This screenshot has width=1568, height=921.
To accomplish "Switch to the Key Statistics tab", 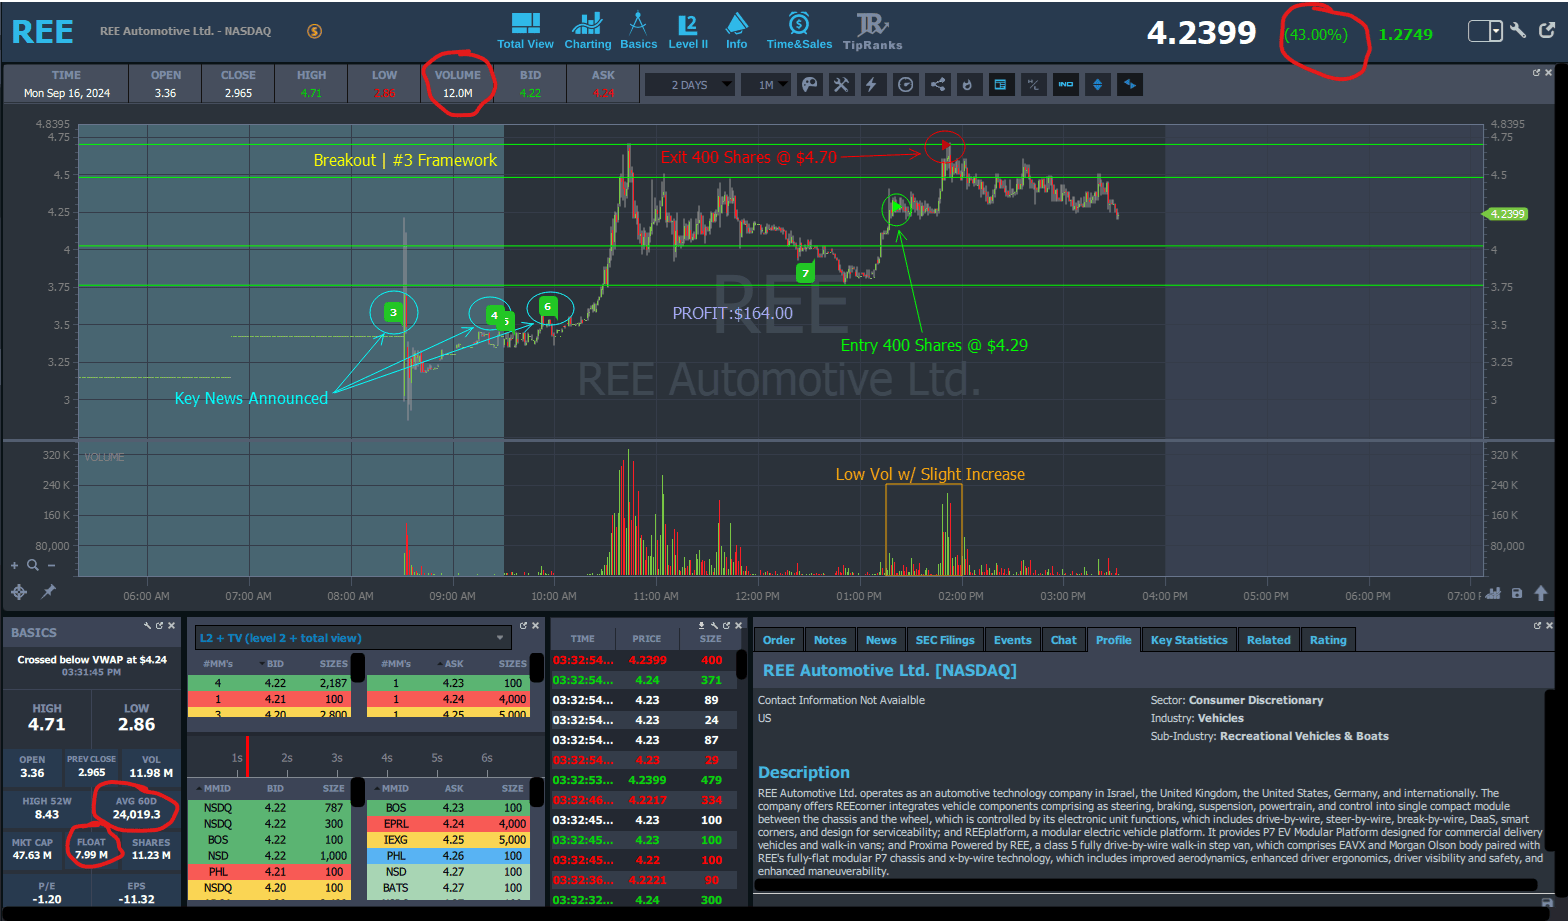I will tap(1189, 640).
